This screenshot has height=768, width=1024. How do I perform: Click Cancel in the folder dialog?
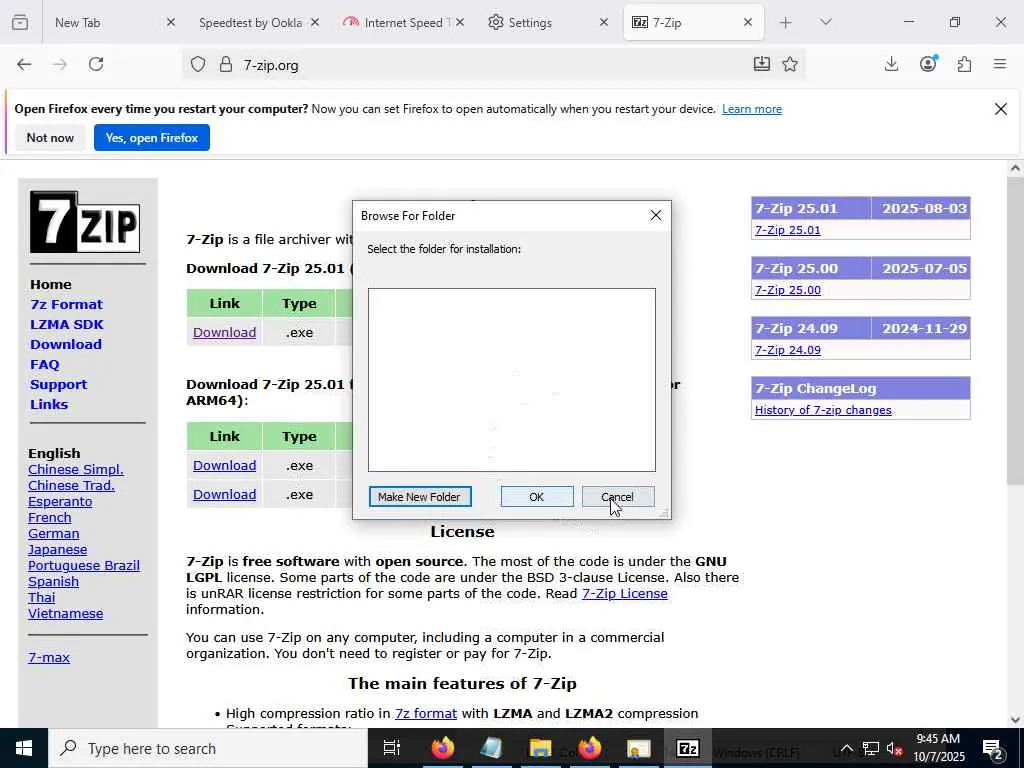point(617,497)
